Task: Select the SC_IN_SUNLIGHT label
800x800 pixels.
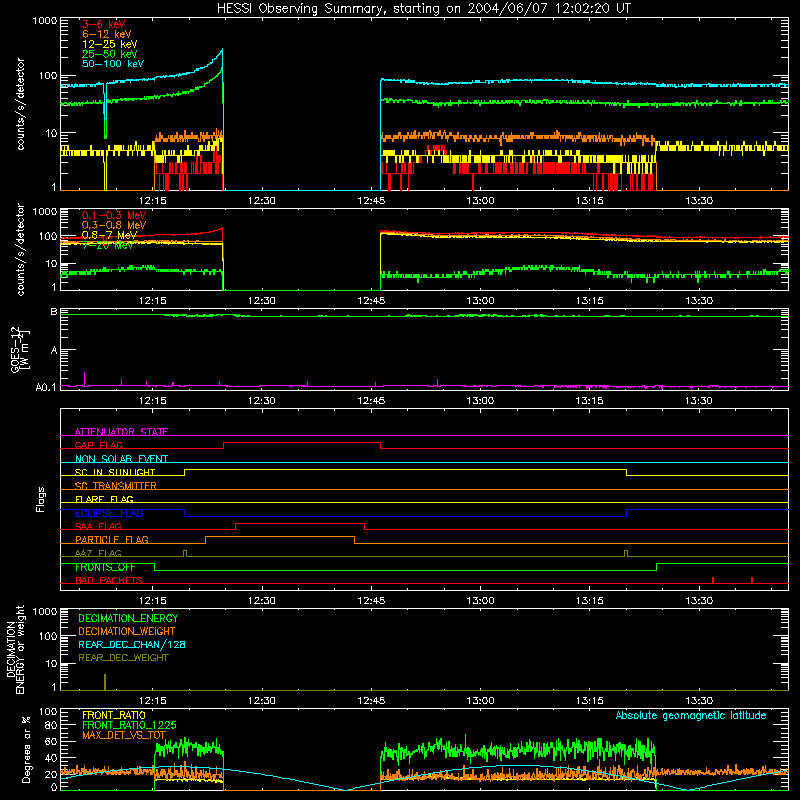Action: 114,472
